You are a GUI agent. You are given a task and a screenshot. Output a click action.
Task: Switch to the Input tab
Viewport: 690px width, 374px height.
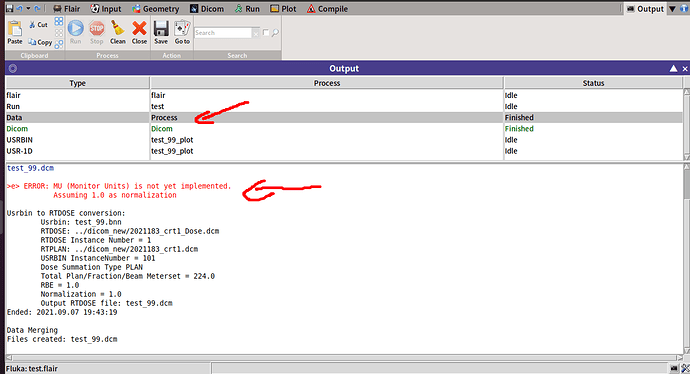[106, 9]
